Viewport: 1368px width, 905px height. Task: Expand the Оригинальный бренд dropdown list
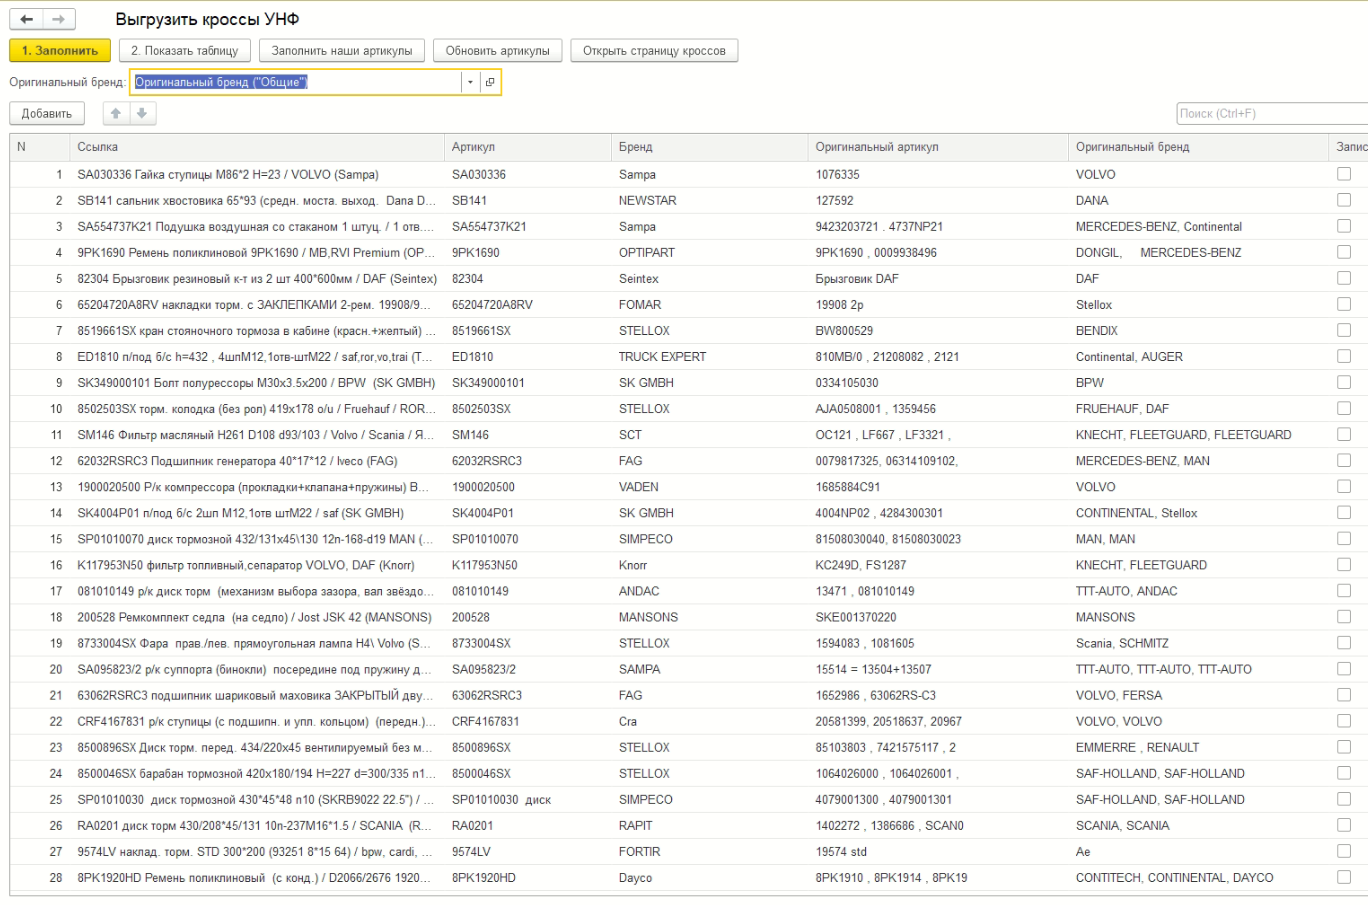pos(471,82)
